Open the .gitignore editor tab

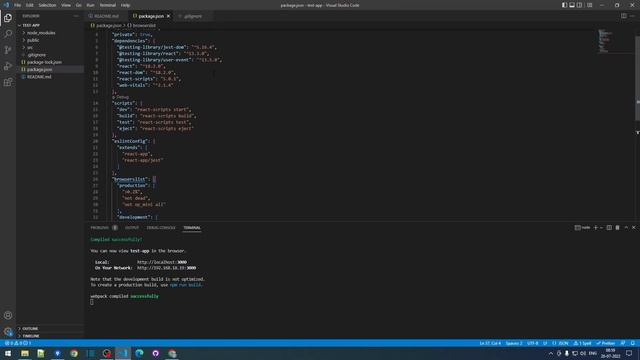[x=193, y=16]
